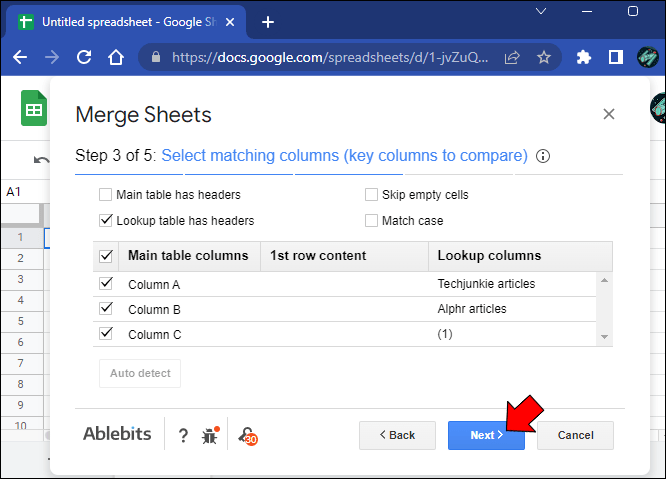Enable the Match case option
This screenshot has height=479, width=666.
[371, 220]
